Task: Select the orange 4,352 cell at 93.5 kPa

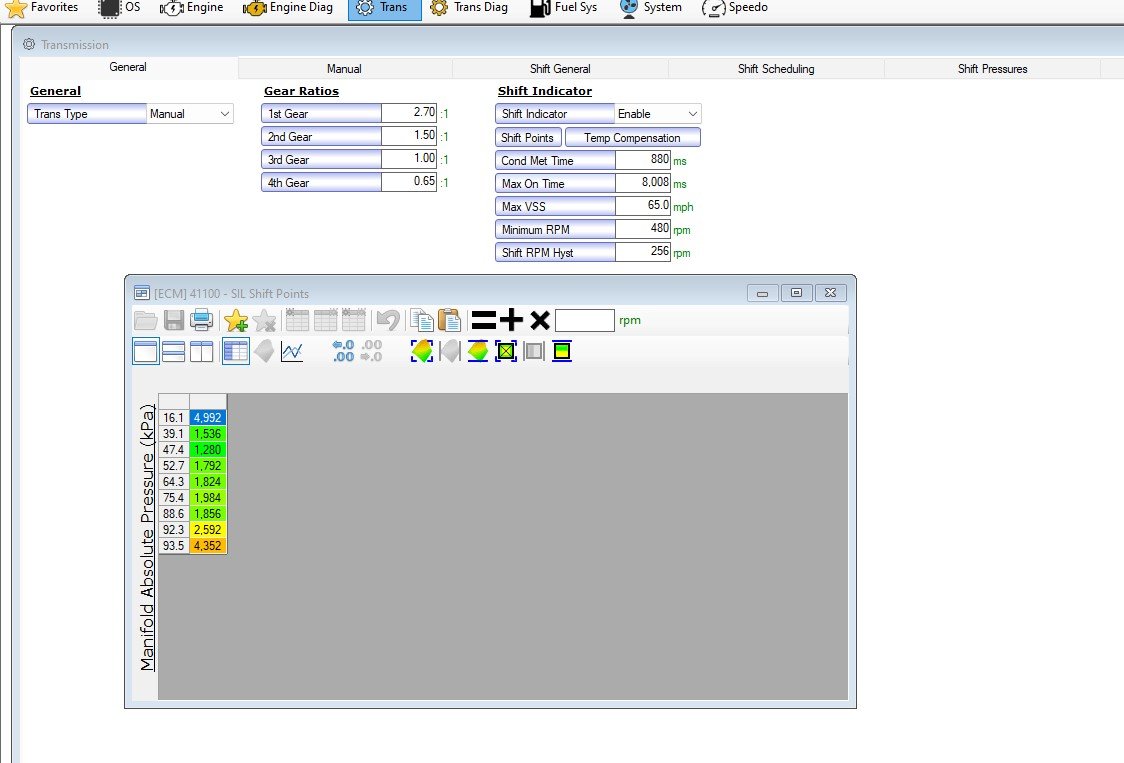Action: pos(207,546)
